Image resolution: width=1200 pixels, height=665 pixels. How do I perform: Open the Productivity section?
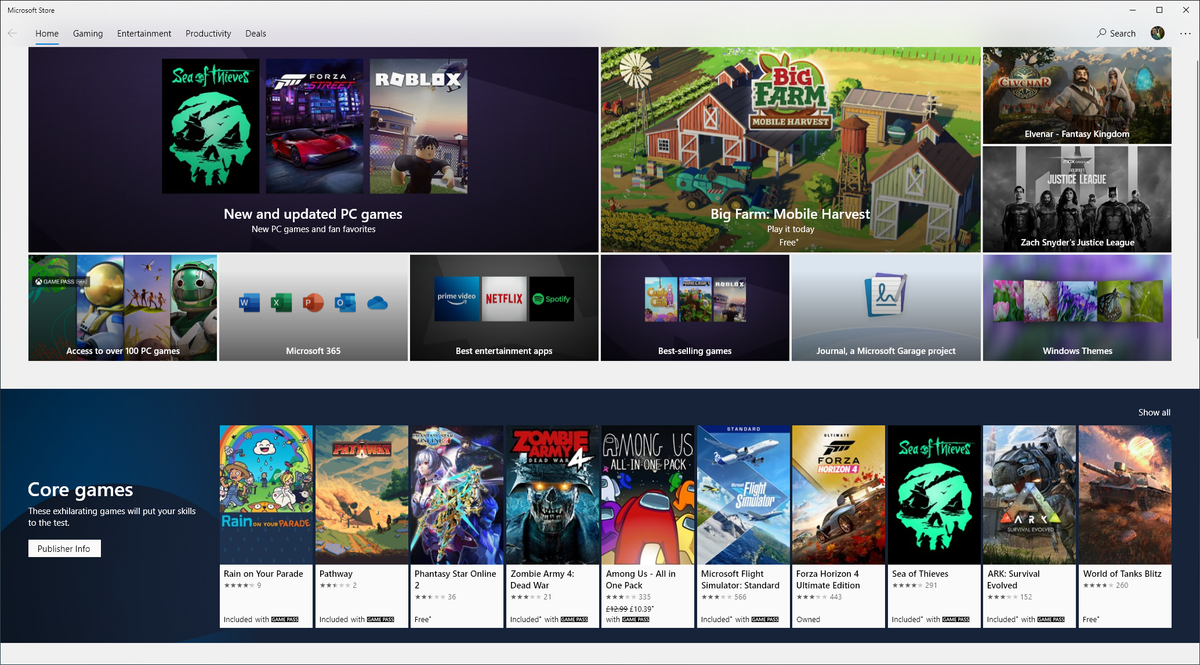pyautogui.click(x=208, y=33)
